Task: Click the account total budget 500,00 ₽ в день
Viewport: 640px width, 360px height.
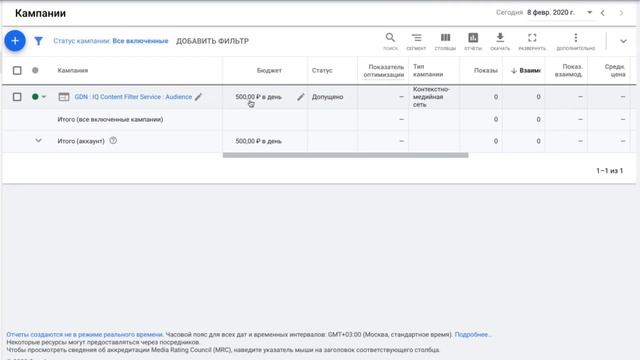Action: [x=258, y=141]
